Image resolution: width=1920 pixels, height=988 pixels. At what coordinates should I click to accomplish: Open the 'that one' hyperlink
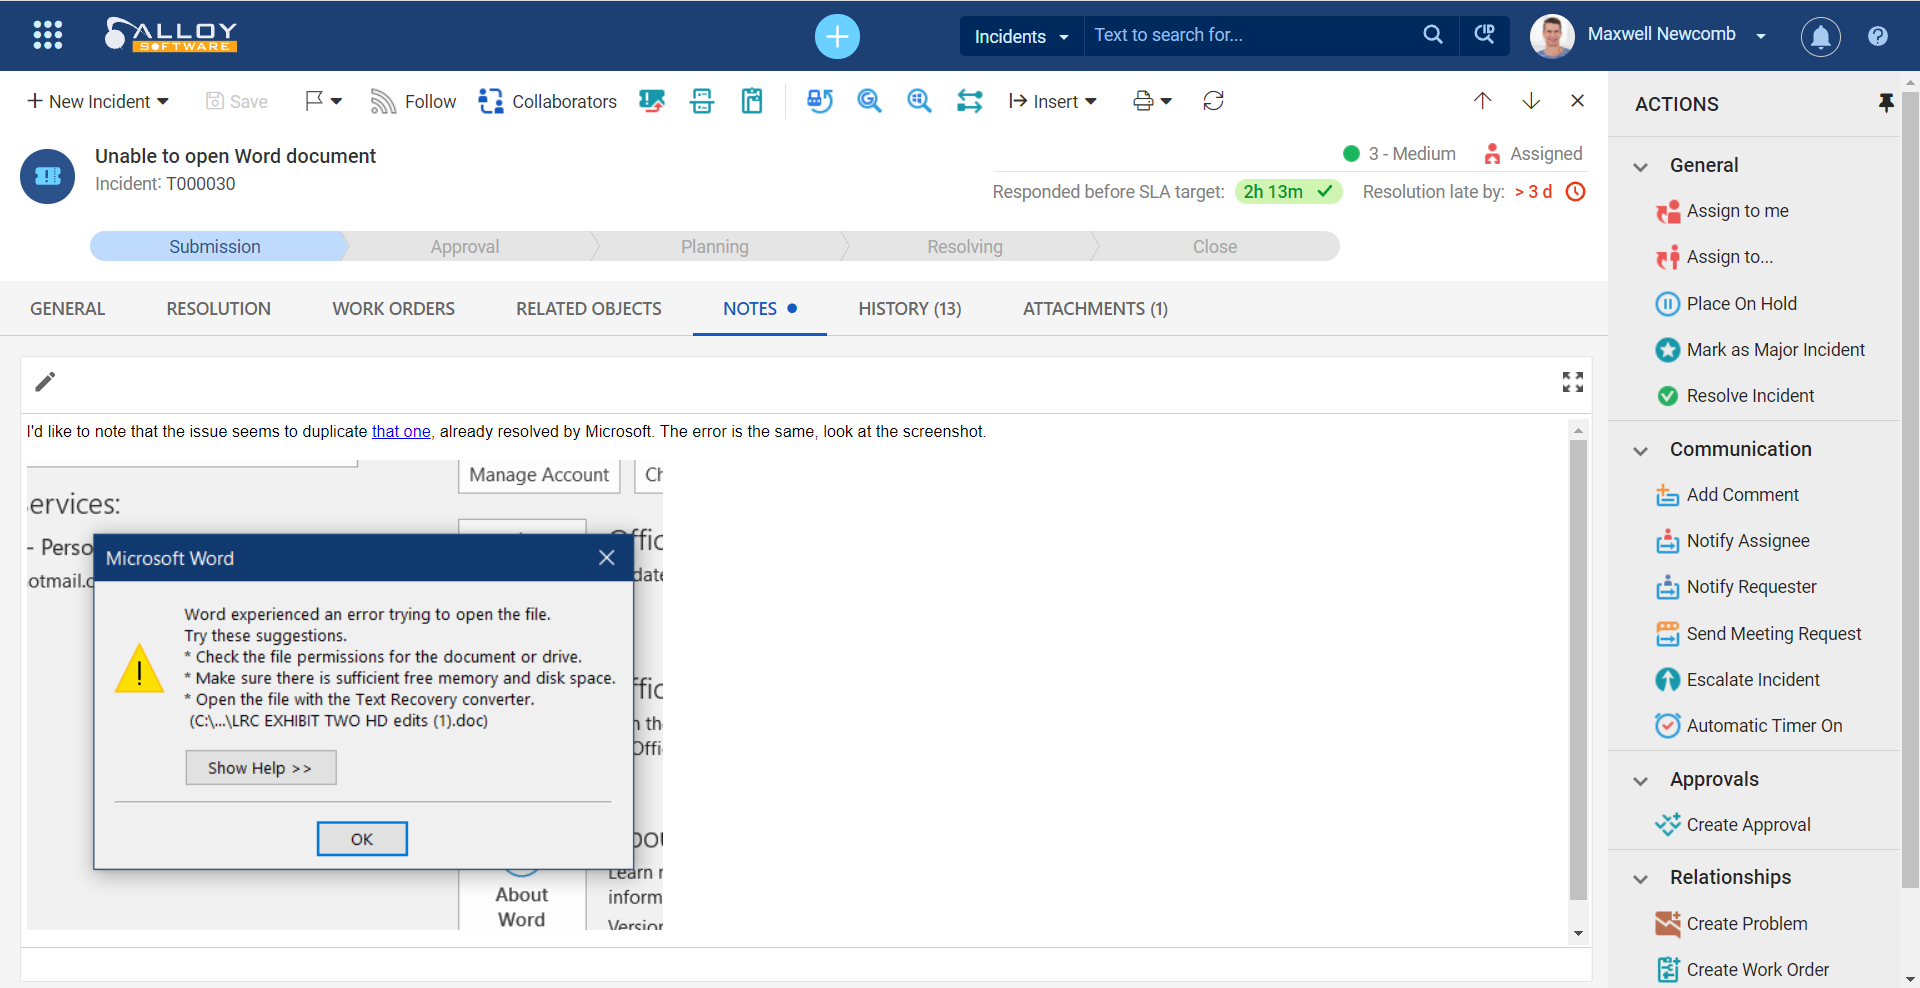point(401,431)
